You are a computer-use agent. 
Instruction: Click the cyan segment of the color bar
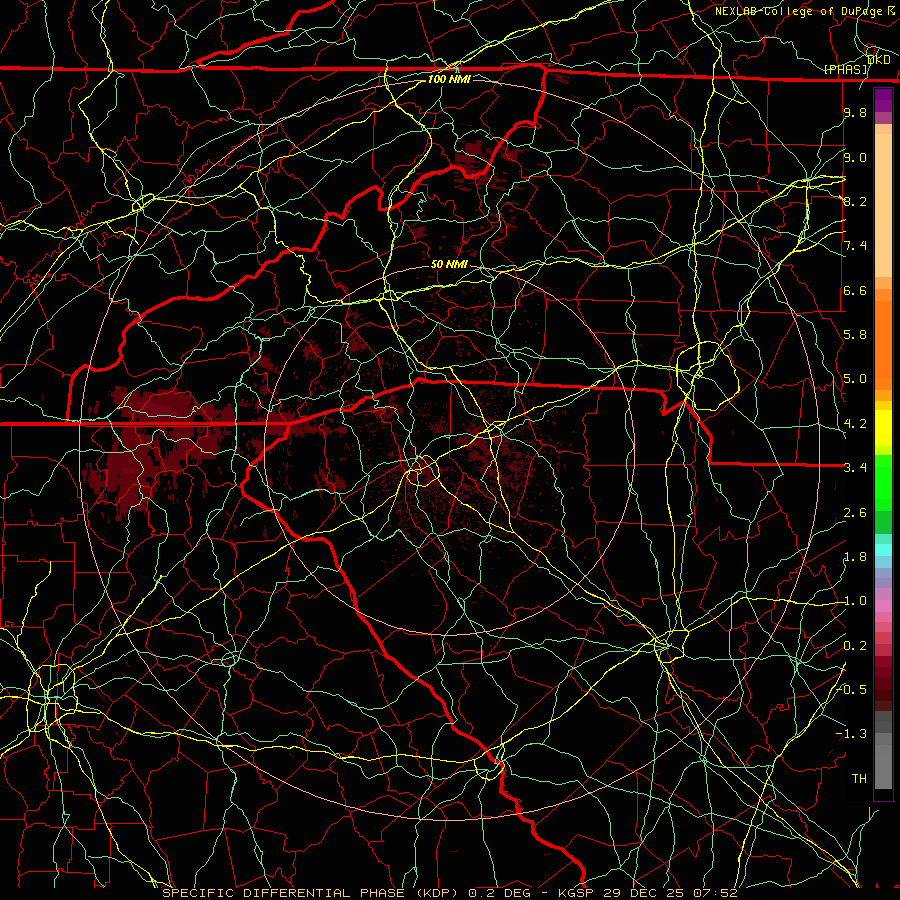pos(883,550)
